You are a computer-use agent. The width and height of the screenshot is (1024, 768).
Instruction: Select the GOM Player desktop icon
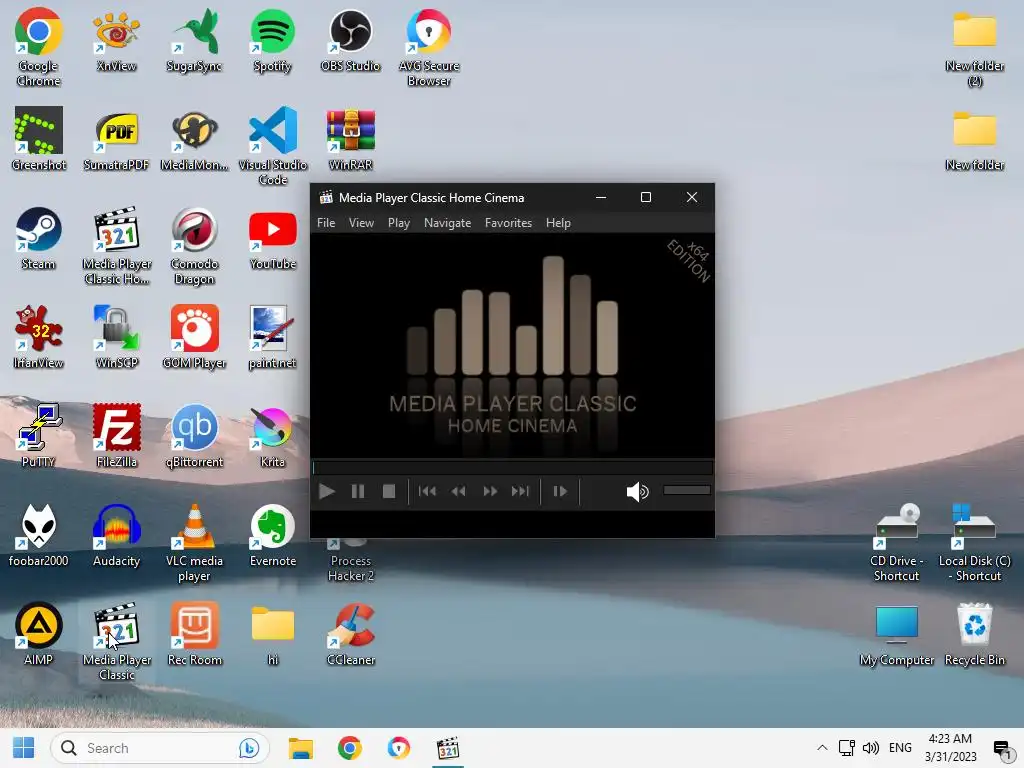pos(194,337)
